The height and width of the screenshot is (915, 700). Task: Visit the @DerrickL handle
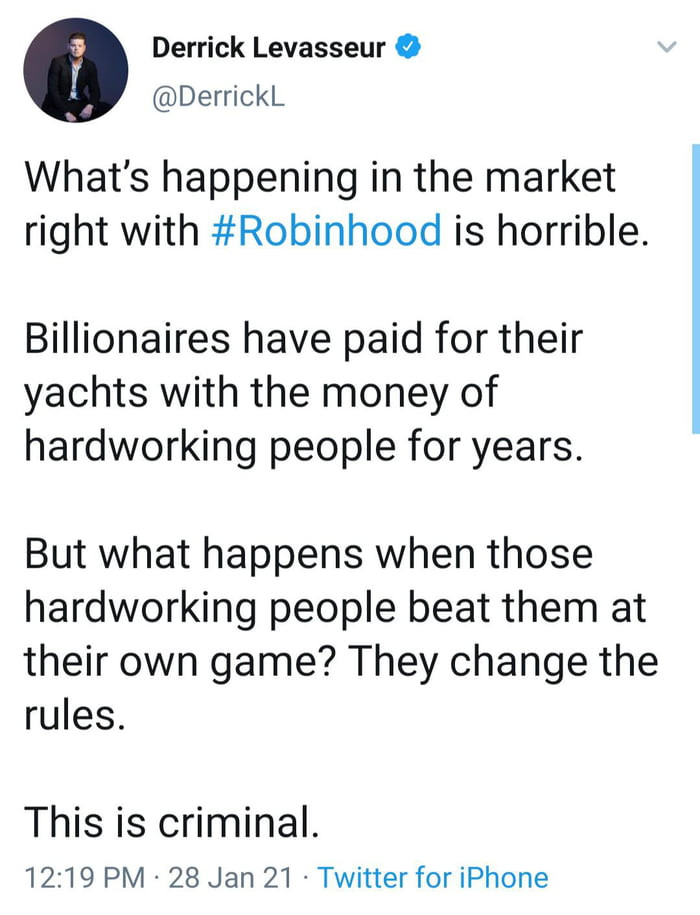218,96
